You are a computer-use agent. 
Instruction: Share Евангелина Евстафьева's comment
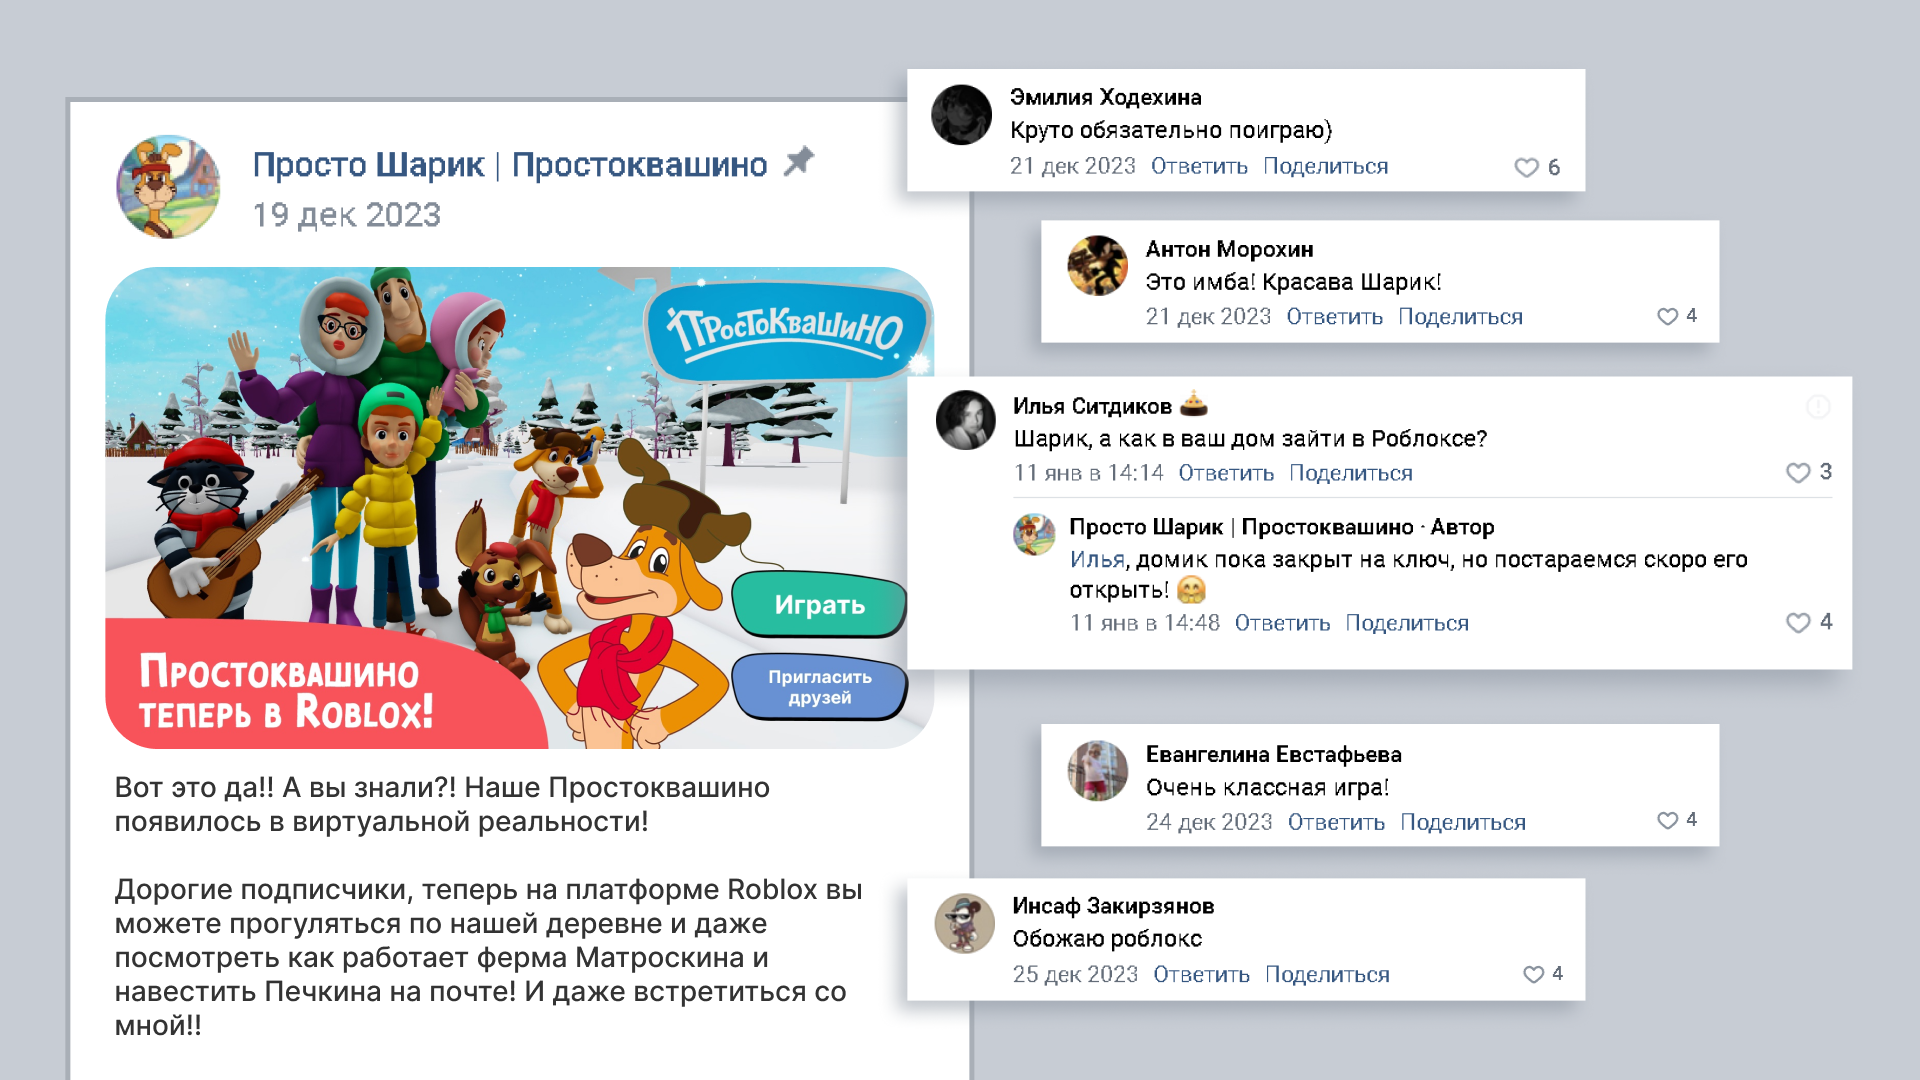point(1463,822)
